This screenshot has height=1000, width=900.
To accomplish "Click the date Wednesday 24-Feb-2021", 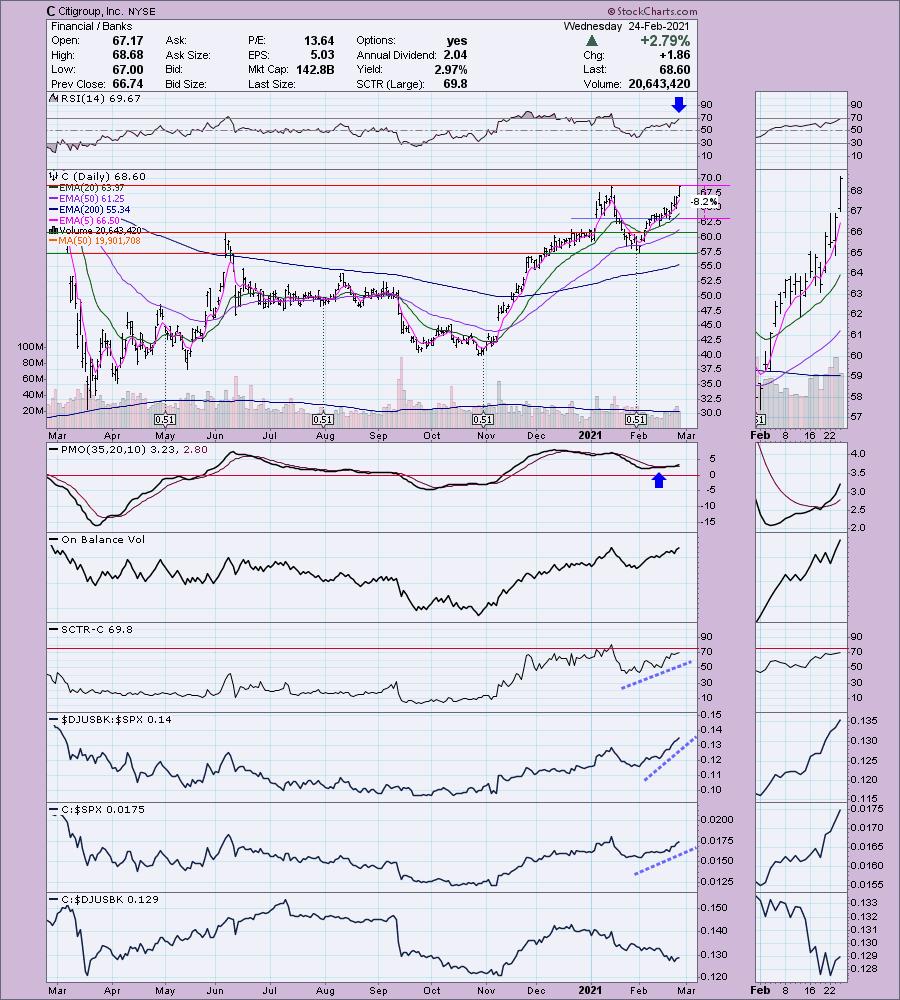I will tap(626, 26).
